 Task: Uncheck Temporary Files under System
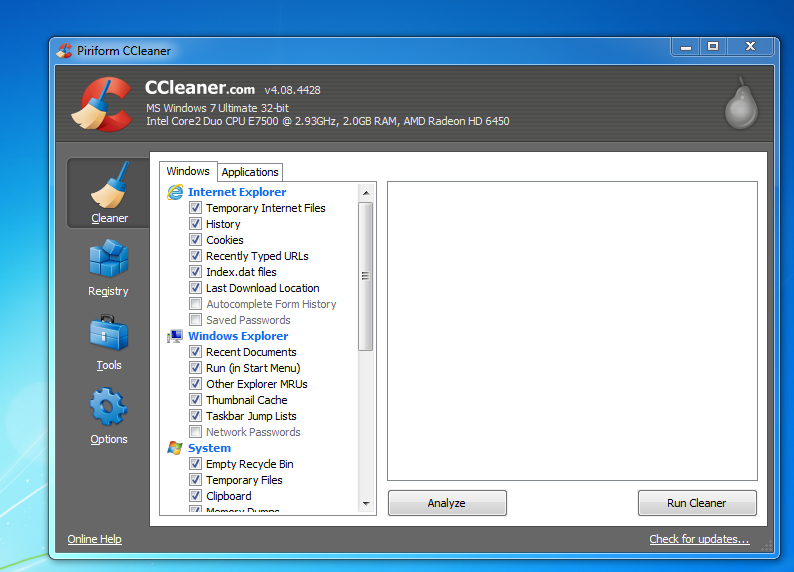pos(195,479)
